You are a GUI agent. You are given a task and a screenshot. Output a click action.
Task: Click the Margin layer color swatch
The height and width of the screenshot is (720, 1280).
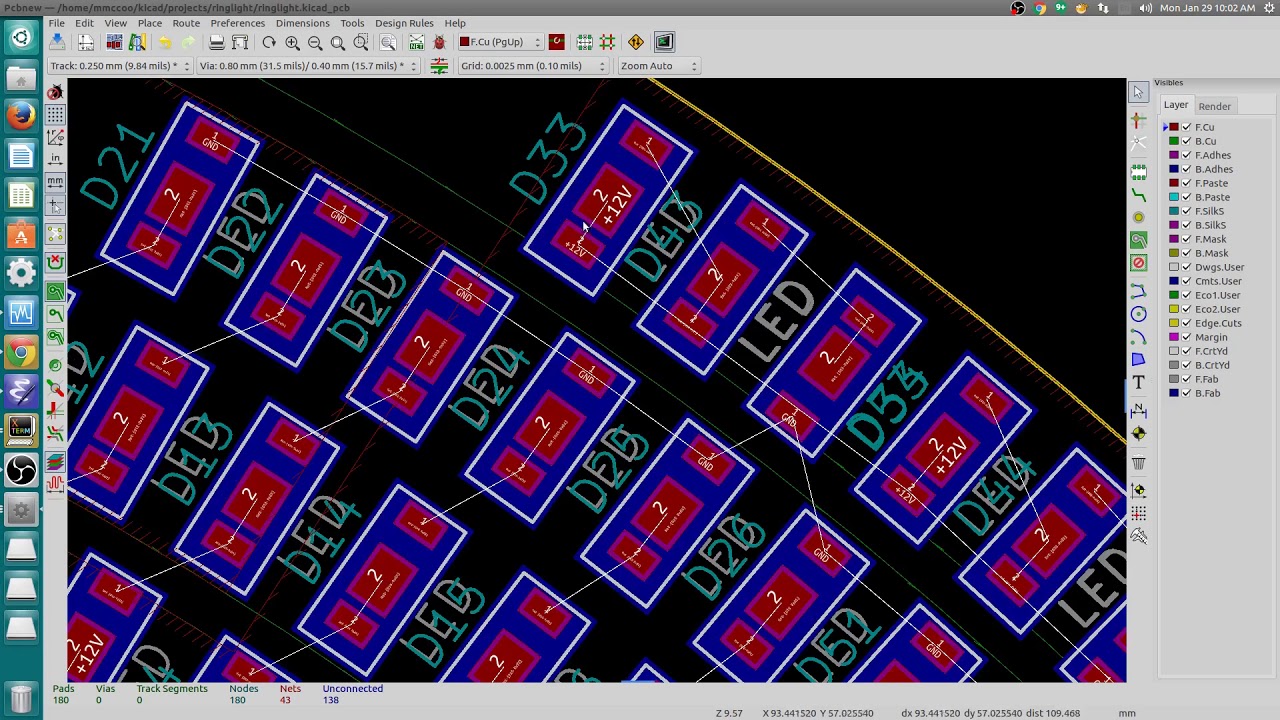(1174, 337)
